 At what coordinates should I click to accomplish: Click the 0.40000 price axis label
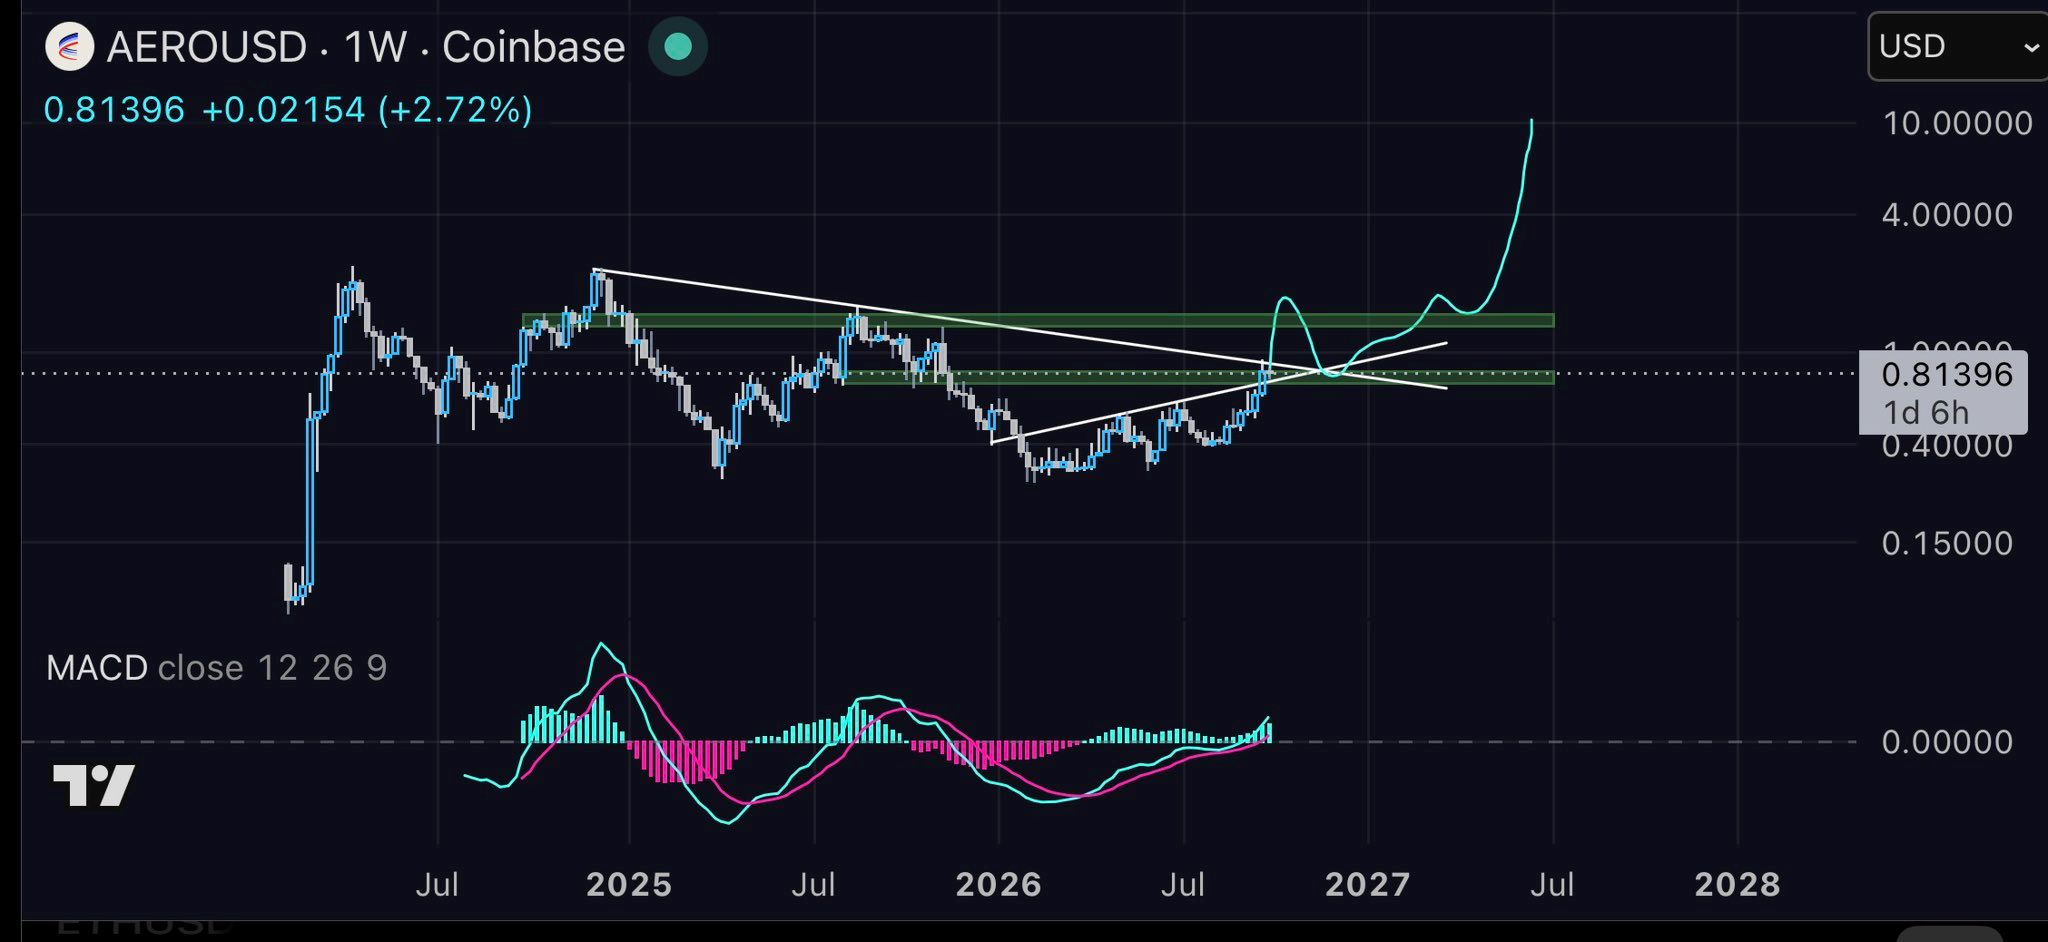point(1947,446)
